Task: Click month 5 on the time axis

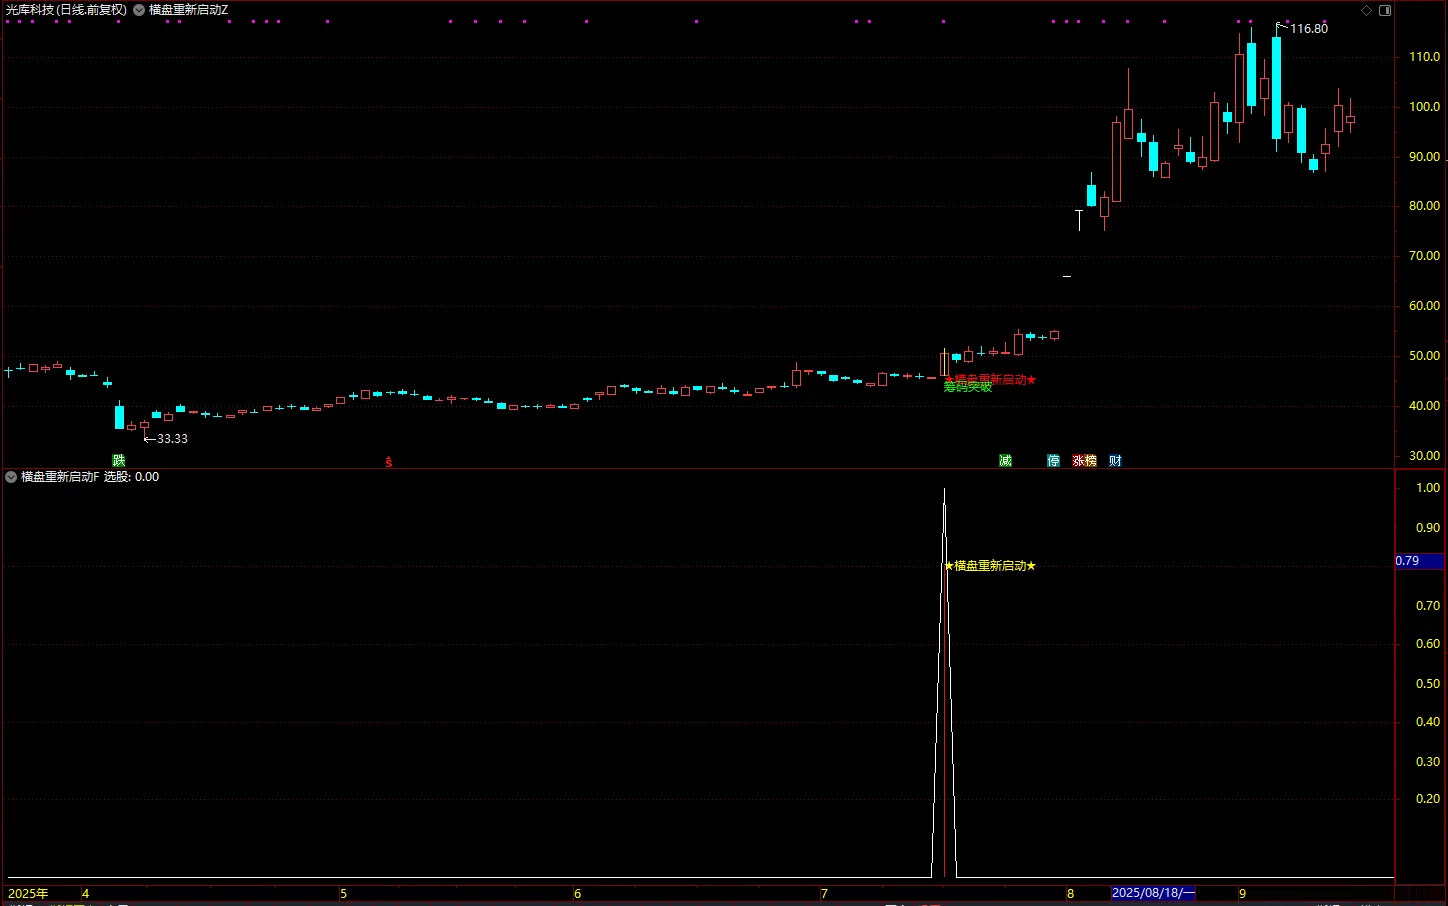Action: (x=343, y=893)
